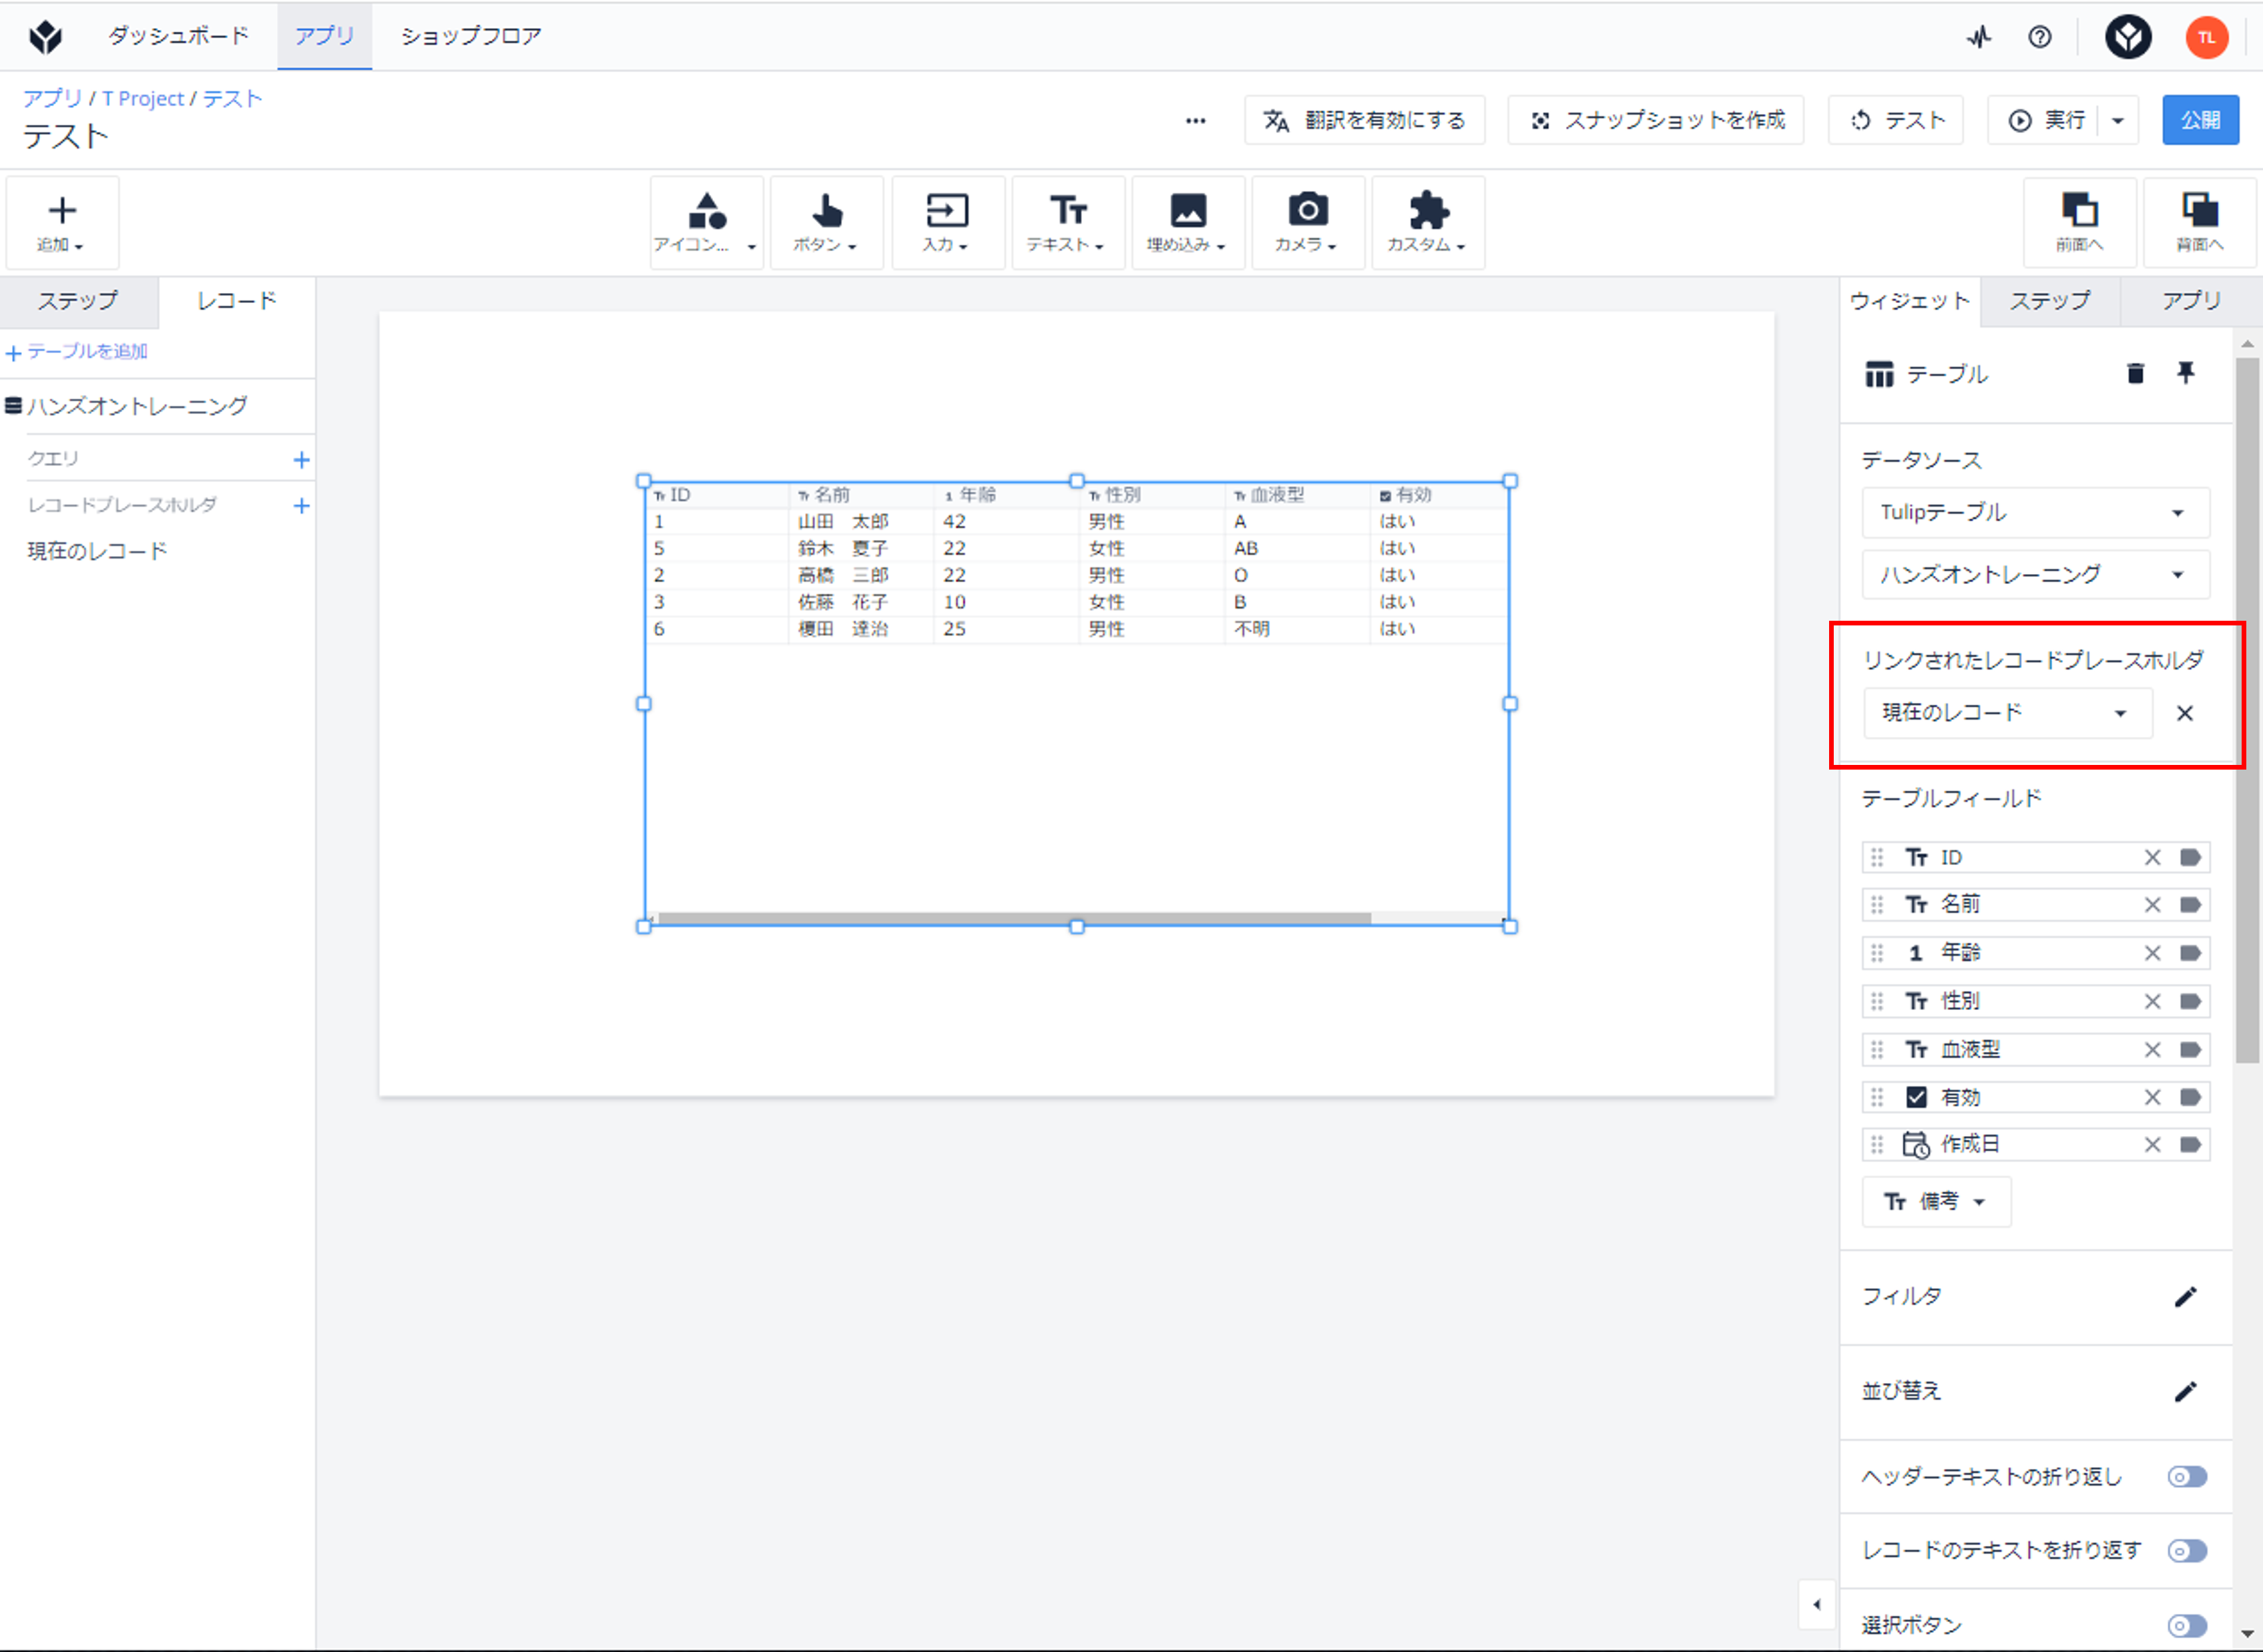
Task: Open the Camera widget menu
Action: pos(1307,222)
